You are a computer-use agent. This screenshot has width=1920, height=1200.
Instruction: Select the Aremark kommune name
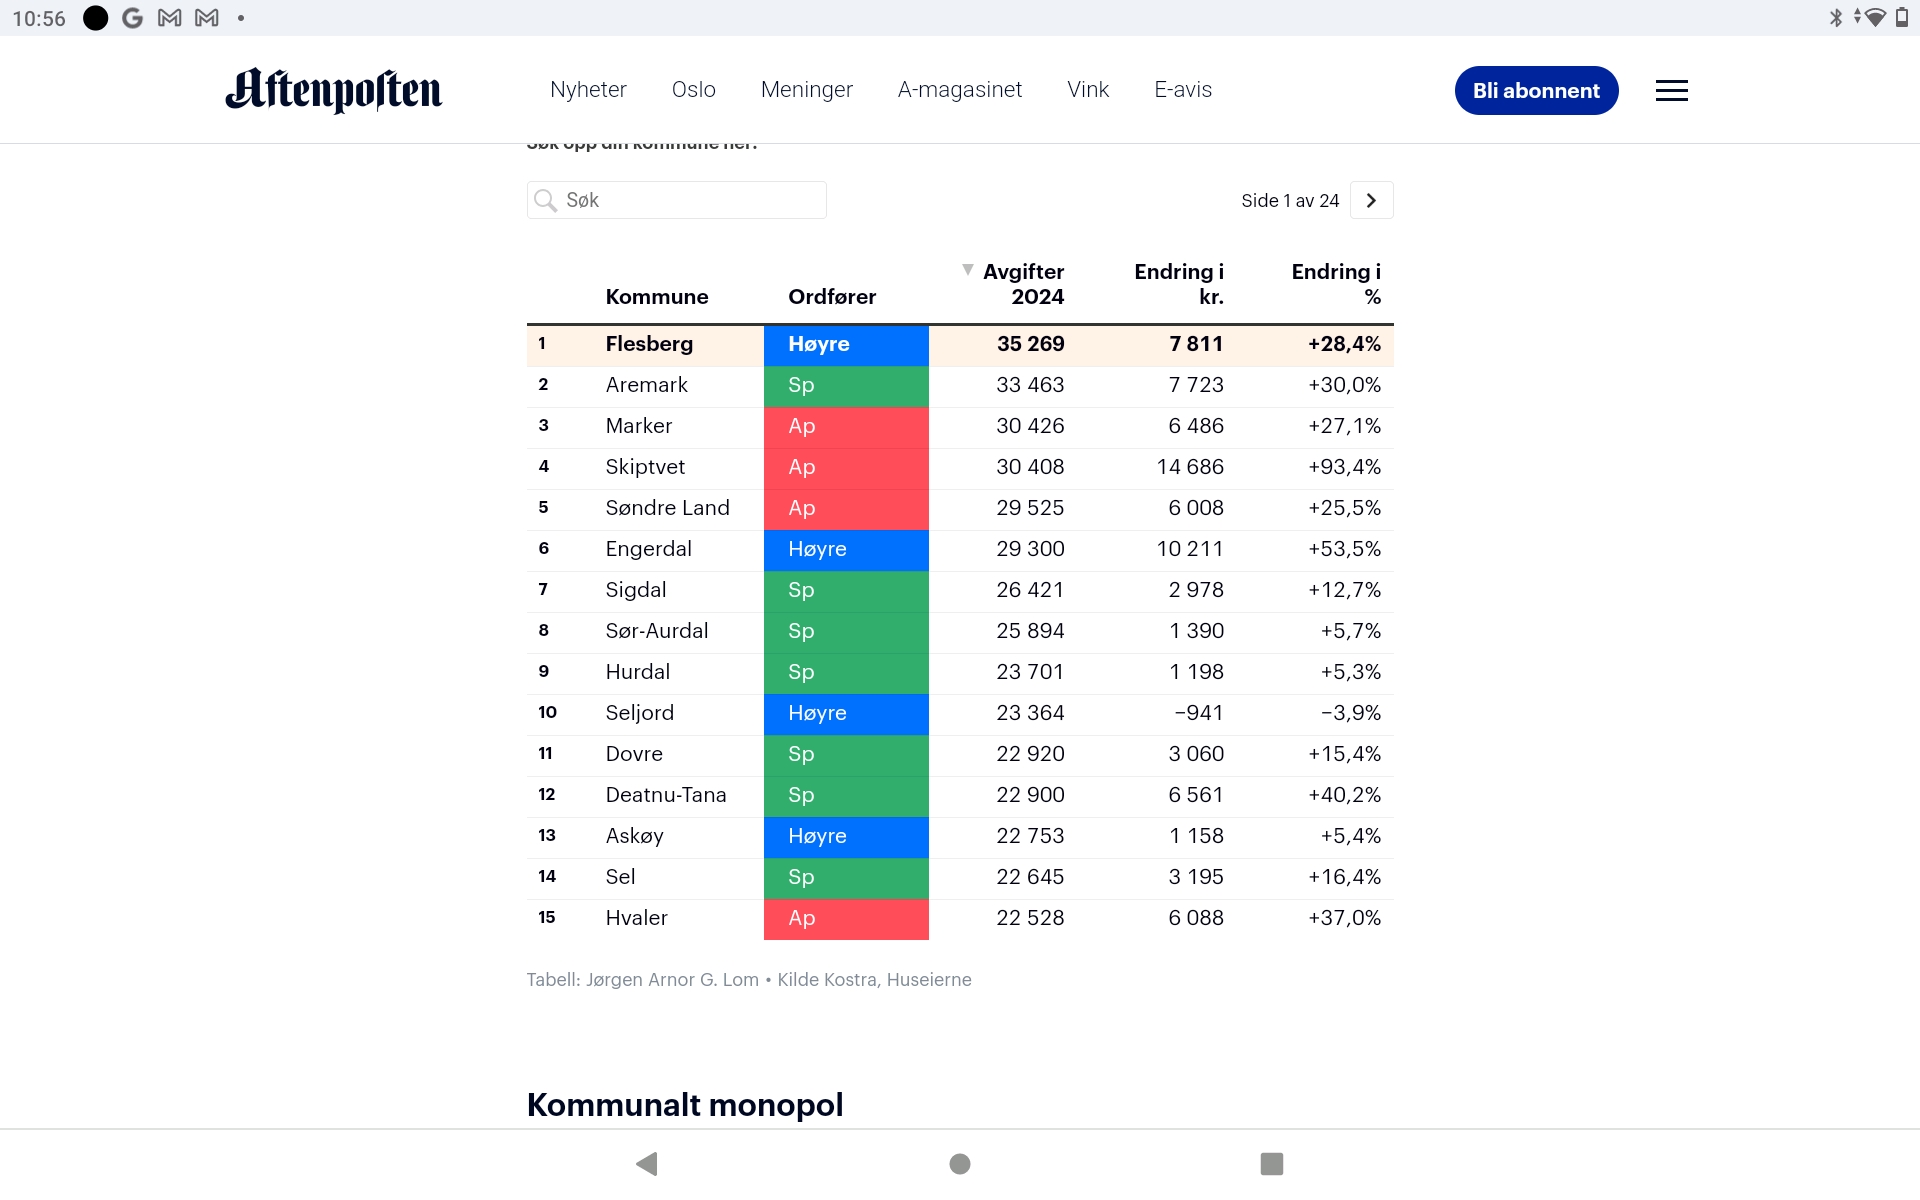[x=647, y=385]
